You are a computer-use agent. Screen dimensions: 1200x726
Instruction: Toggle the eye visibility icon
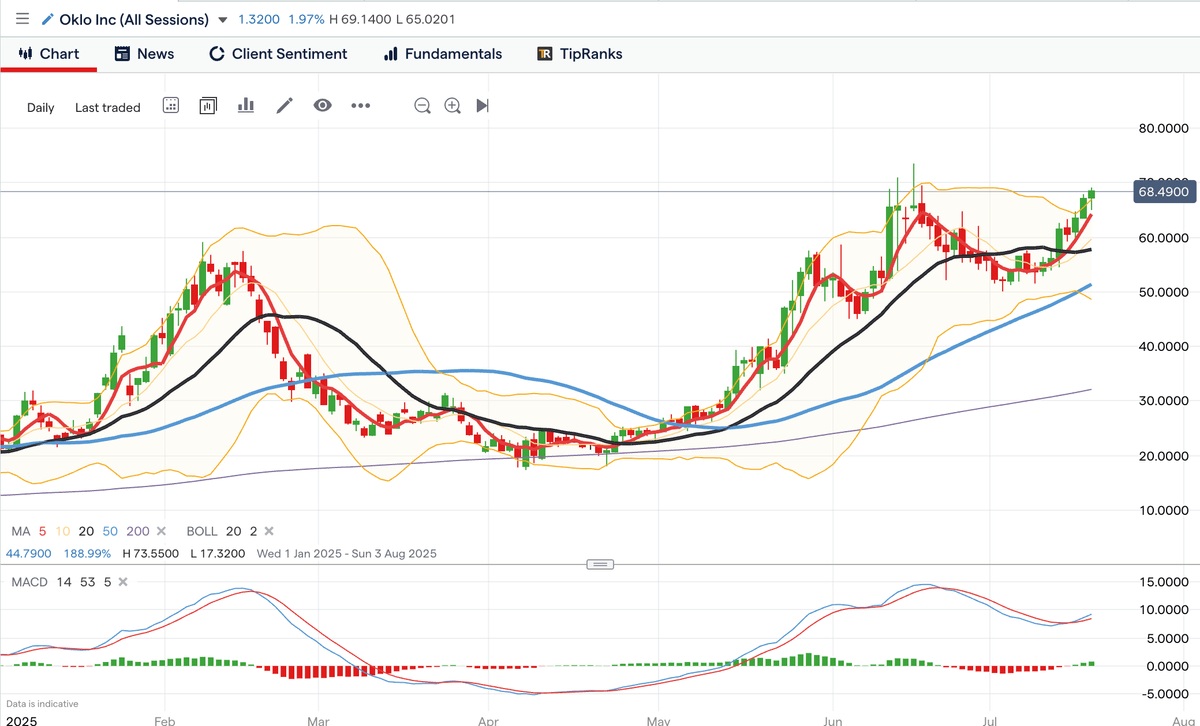tap(322, 105)
